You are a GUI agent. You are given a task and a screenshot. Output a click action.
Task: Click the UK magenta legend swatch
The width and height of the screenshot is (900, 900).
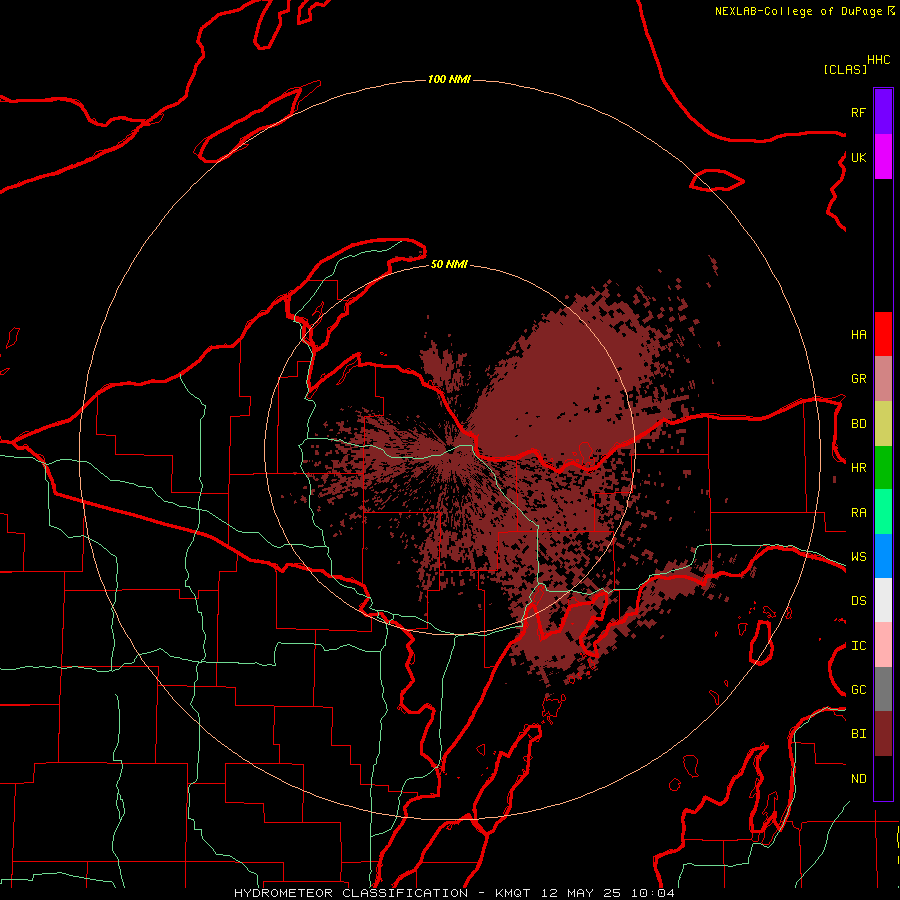(x=883, y=157)
